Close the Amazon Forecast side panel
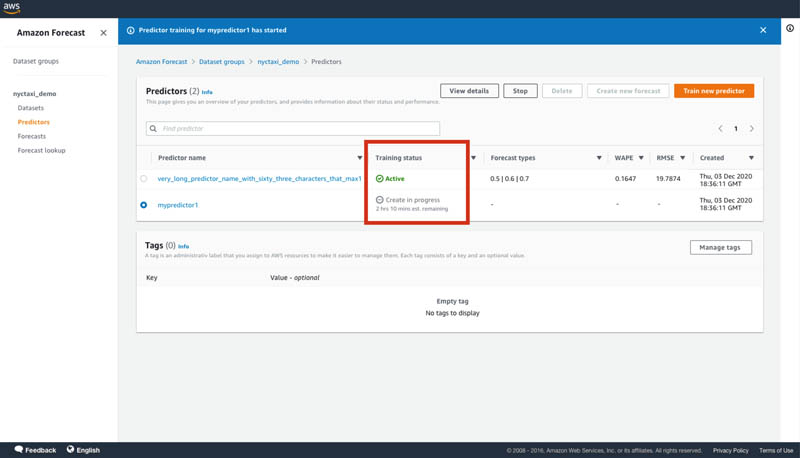 pyautogui.click(x=104, y=33)
